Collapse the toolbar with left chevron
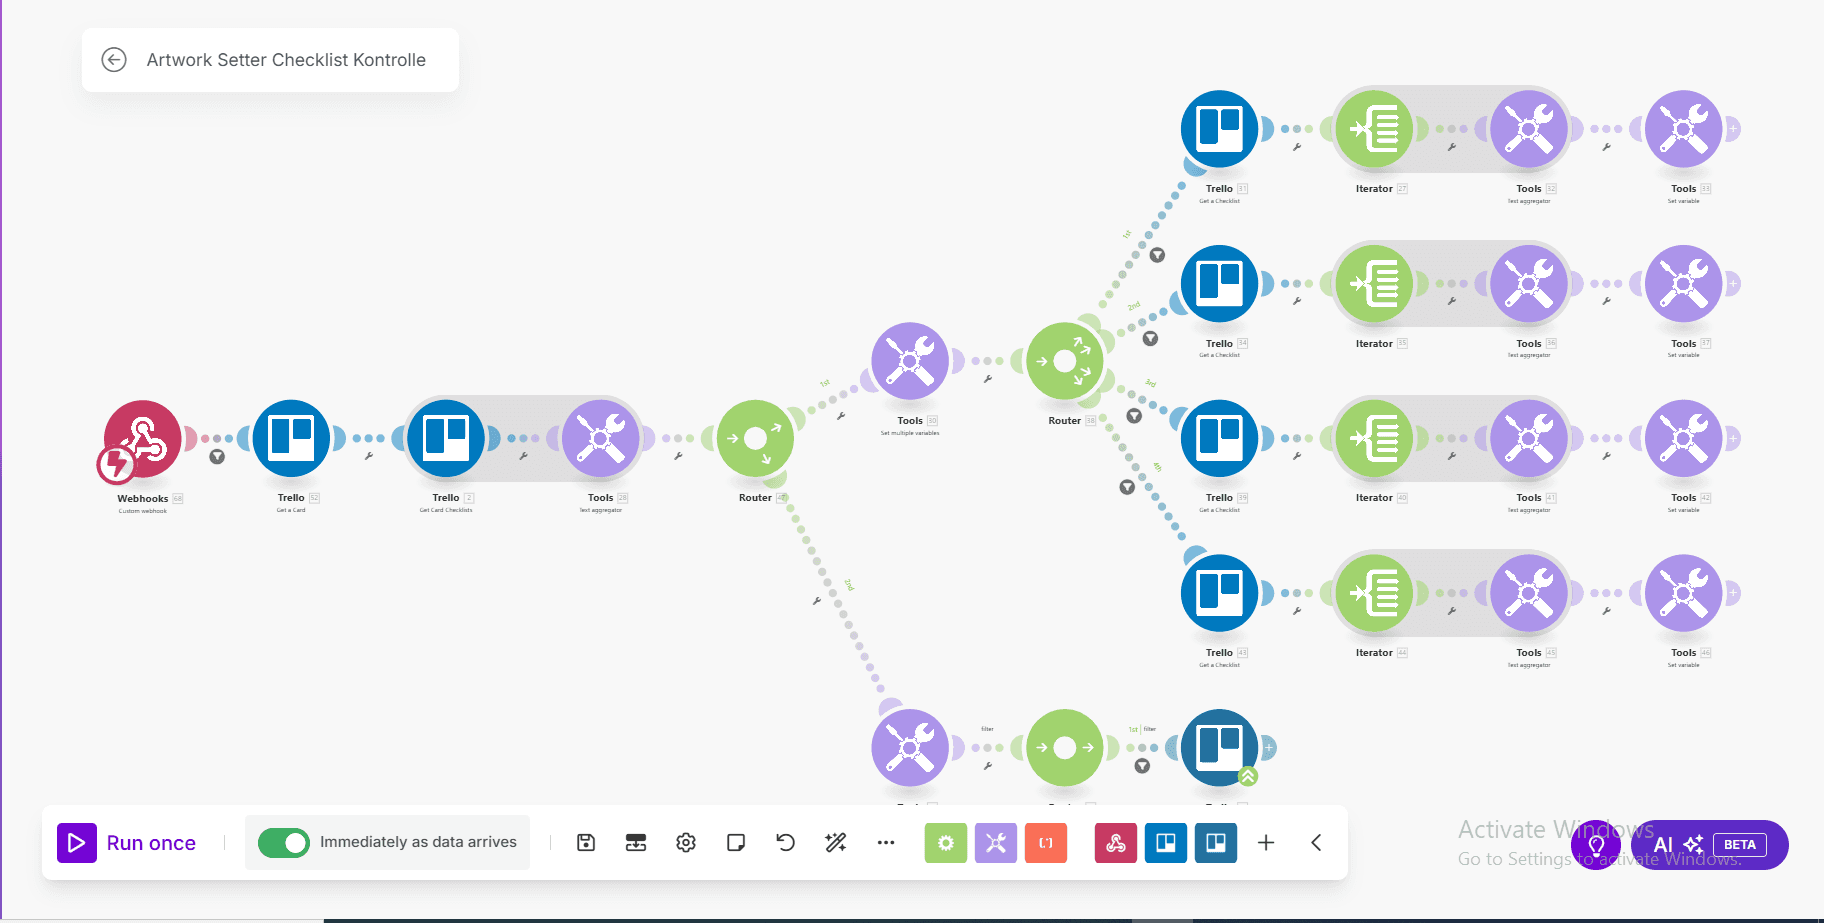 click(1316, 843)
